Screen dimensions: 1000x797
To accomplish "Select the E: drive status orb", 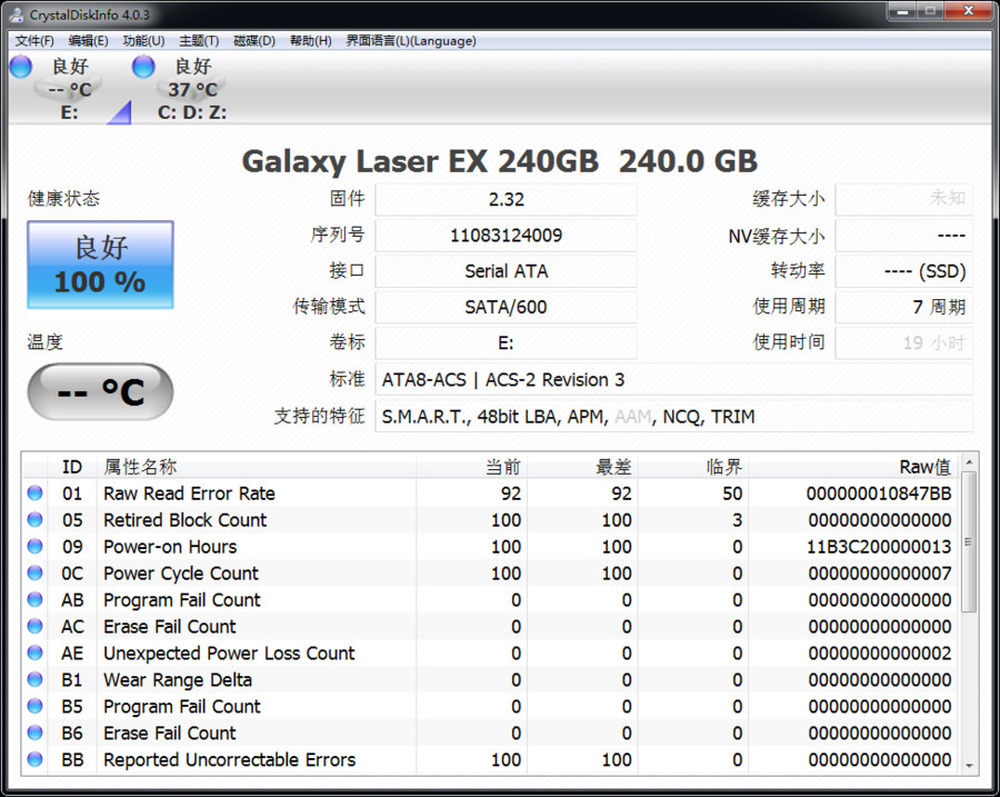I will (x=21, y=66).
